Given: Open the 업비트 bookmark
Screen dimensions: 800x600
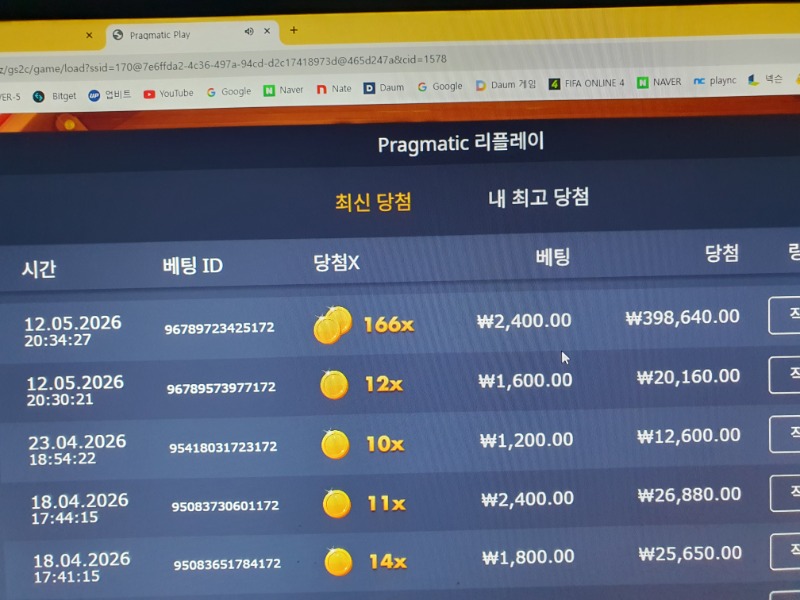Looking at the screenshot, I should pos(109,95).
